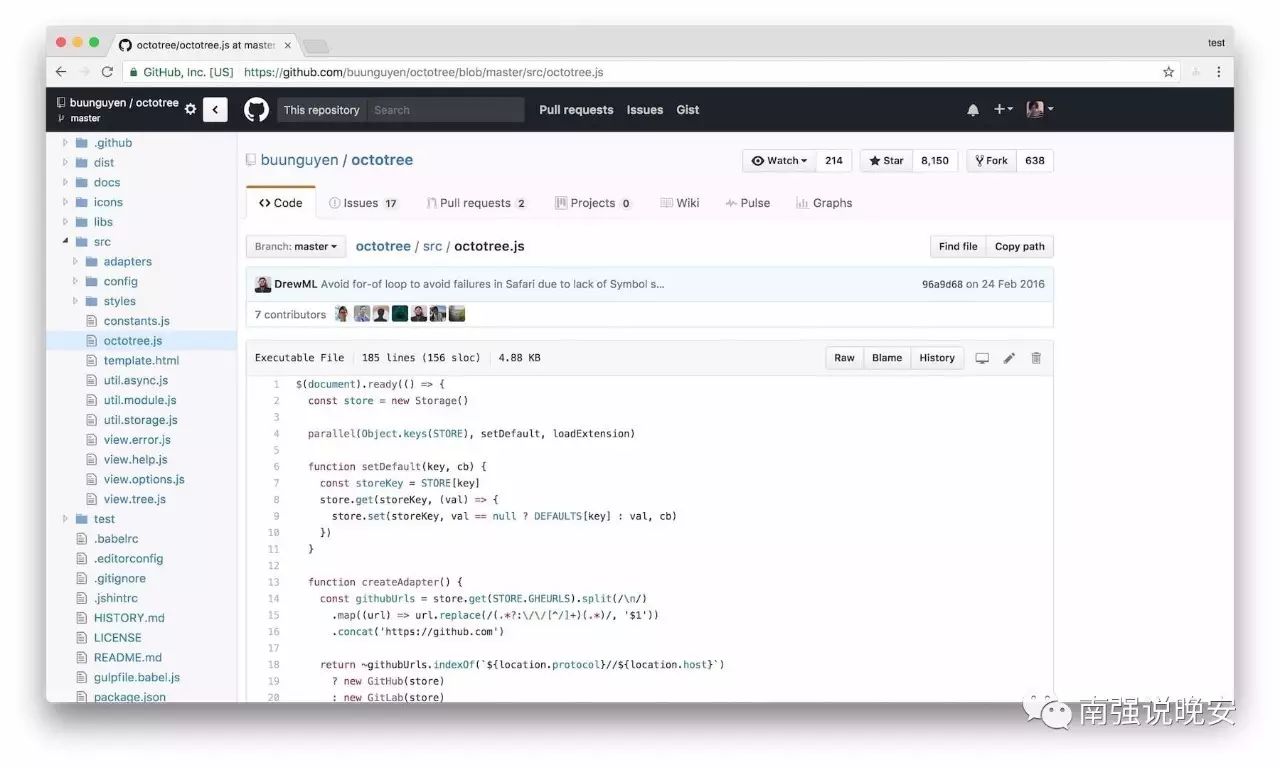1280x768 pixels.
Task: Click src in the file breadcrumb
Action: pos(432,246)
